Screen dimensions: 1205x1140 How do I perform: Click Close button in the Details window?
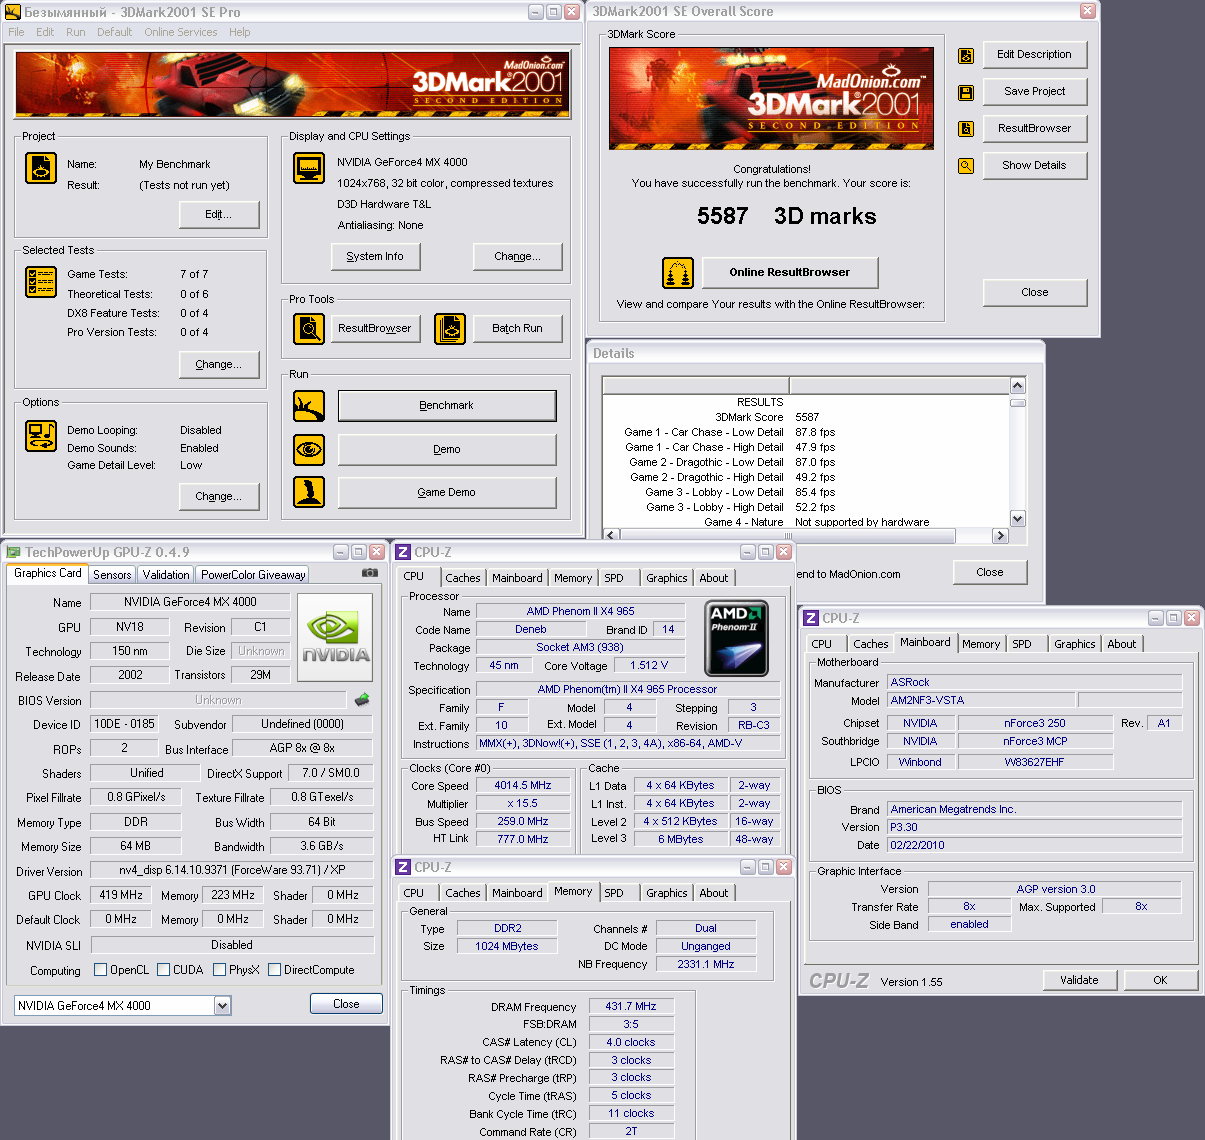click(990, 572)
